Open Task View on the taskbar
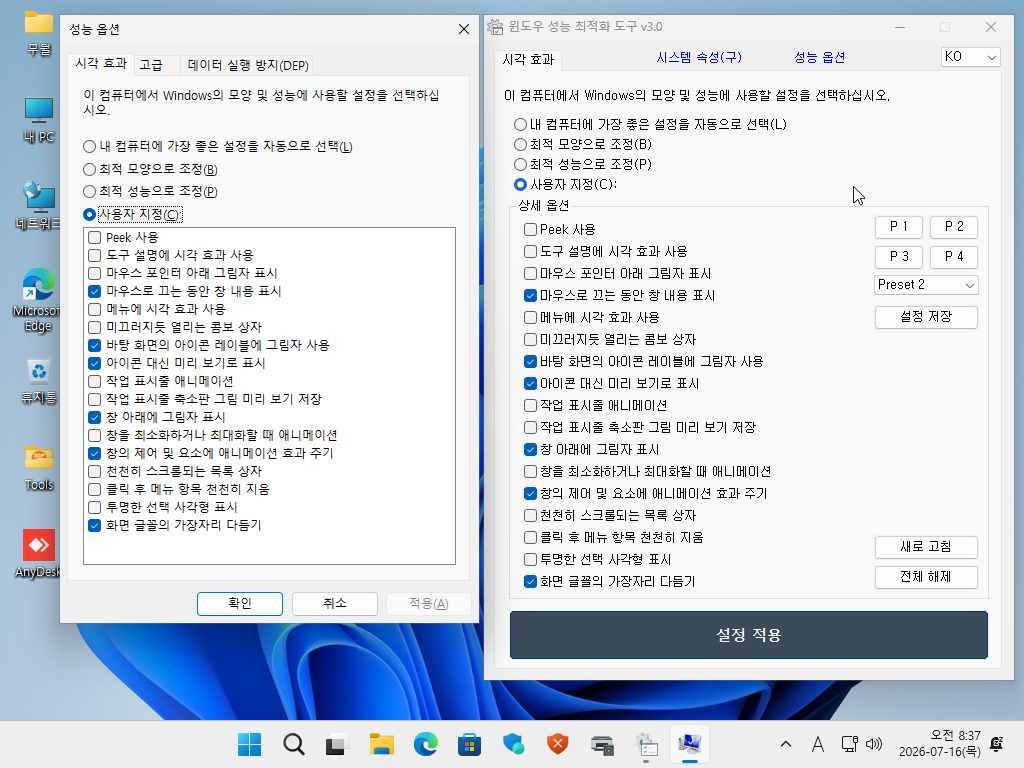This screenshot has height=768, width=1024. click(337, 744)
